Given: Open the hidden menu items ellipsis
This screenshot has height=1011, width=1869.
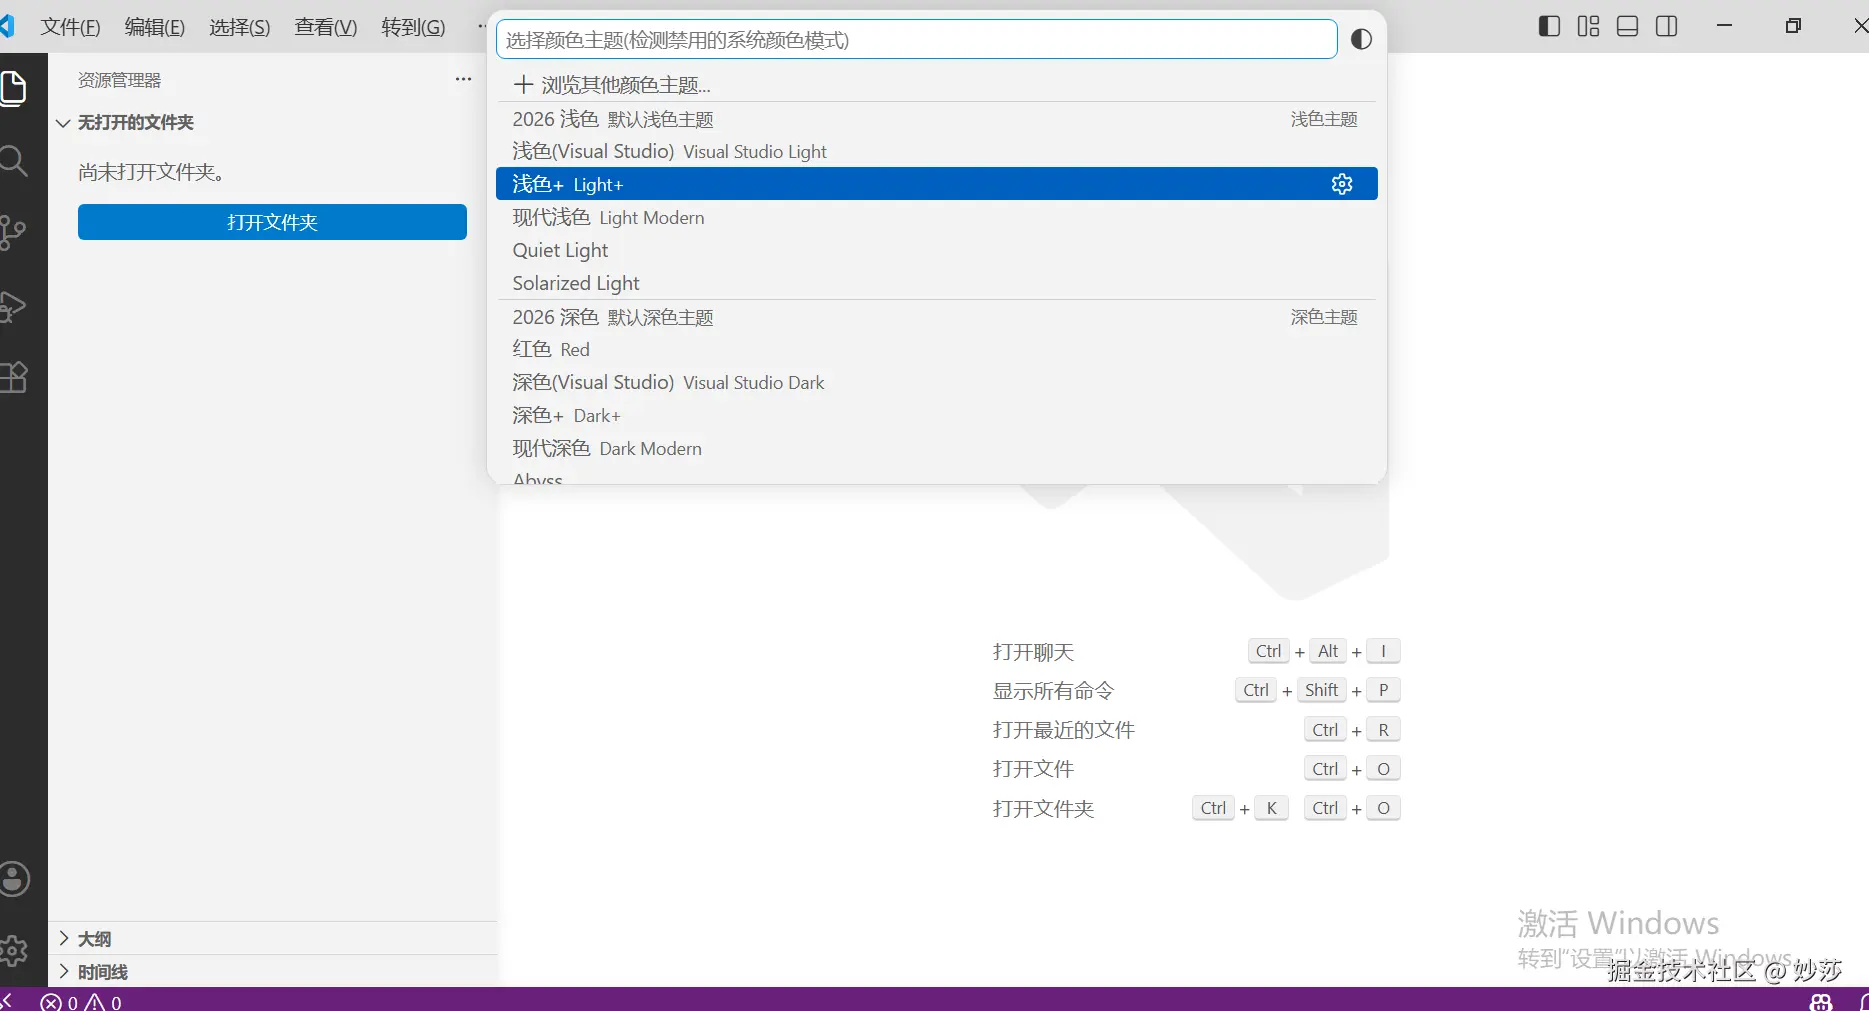Looking at the screenshot, I should [481, 27].
